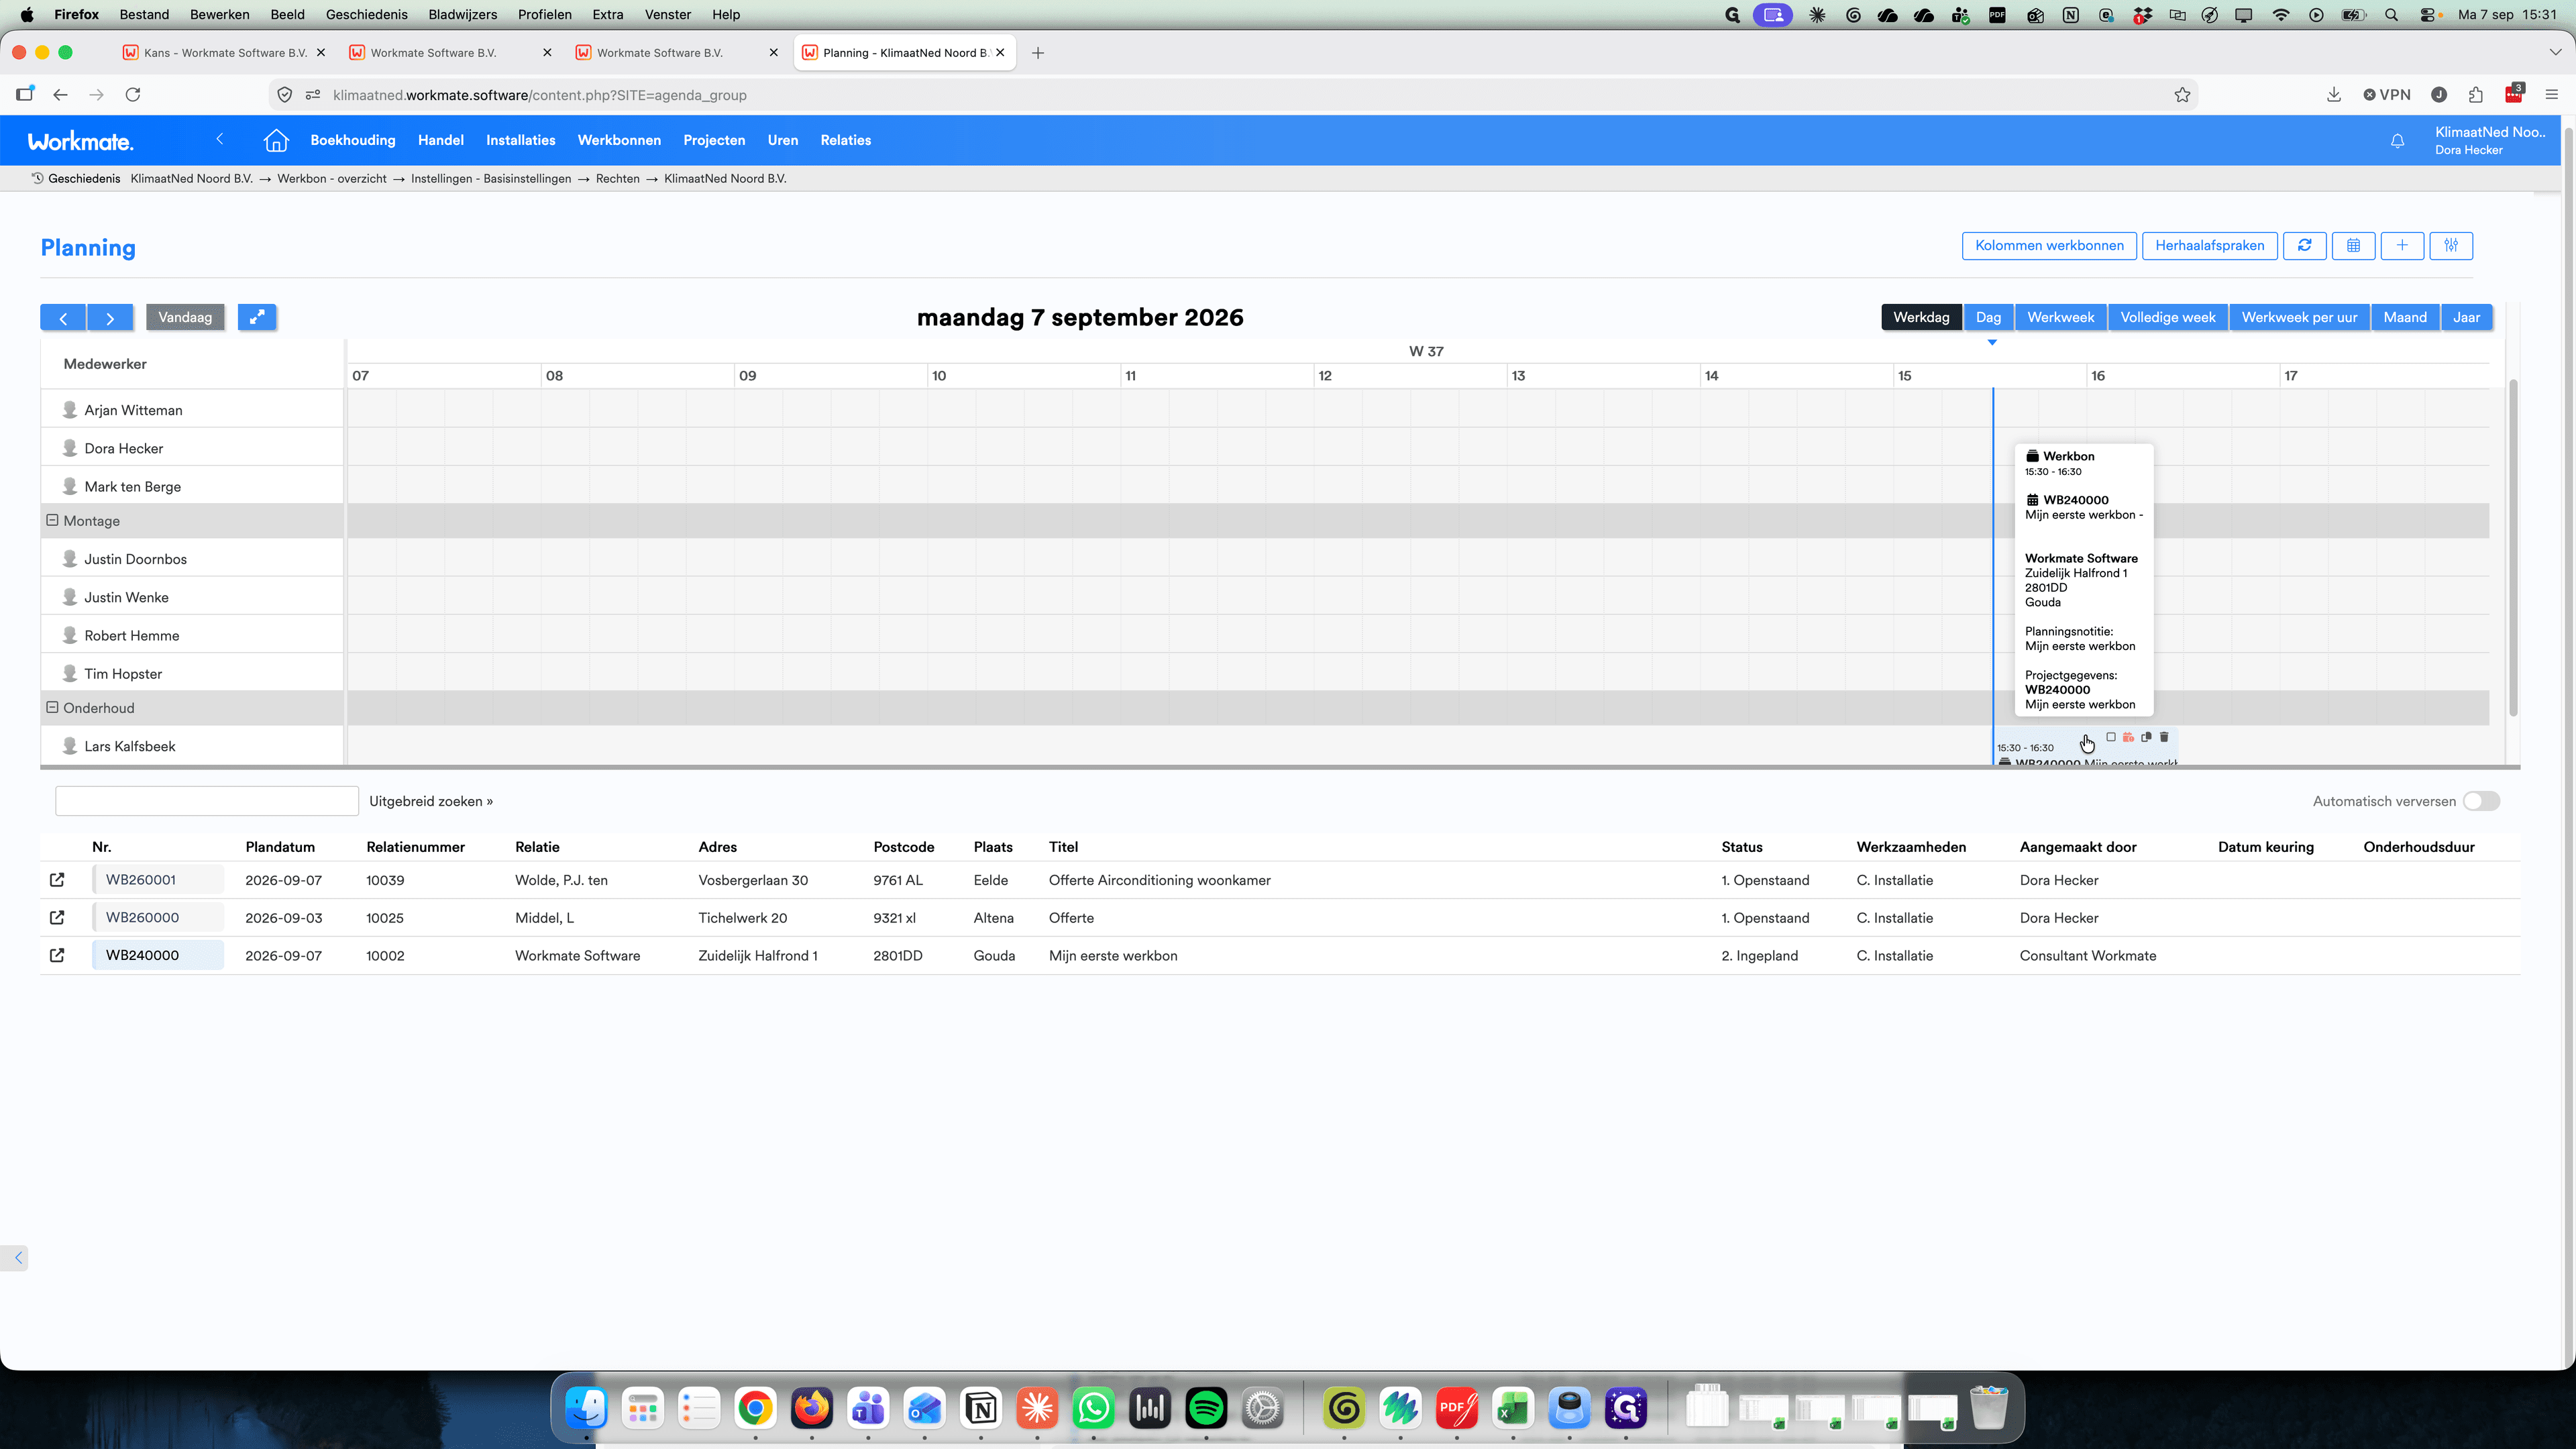Open the Relaties menu
The height and width of the screenshot is (1449, 2576).
coord(846,140)
